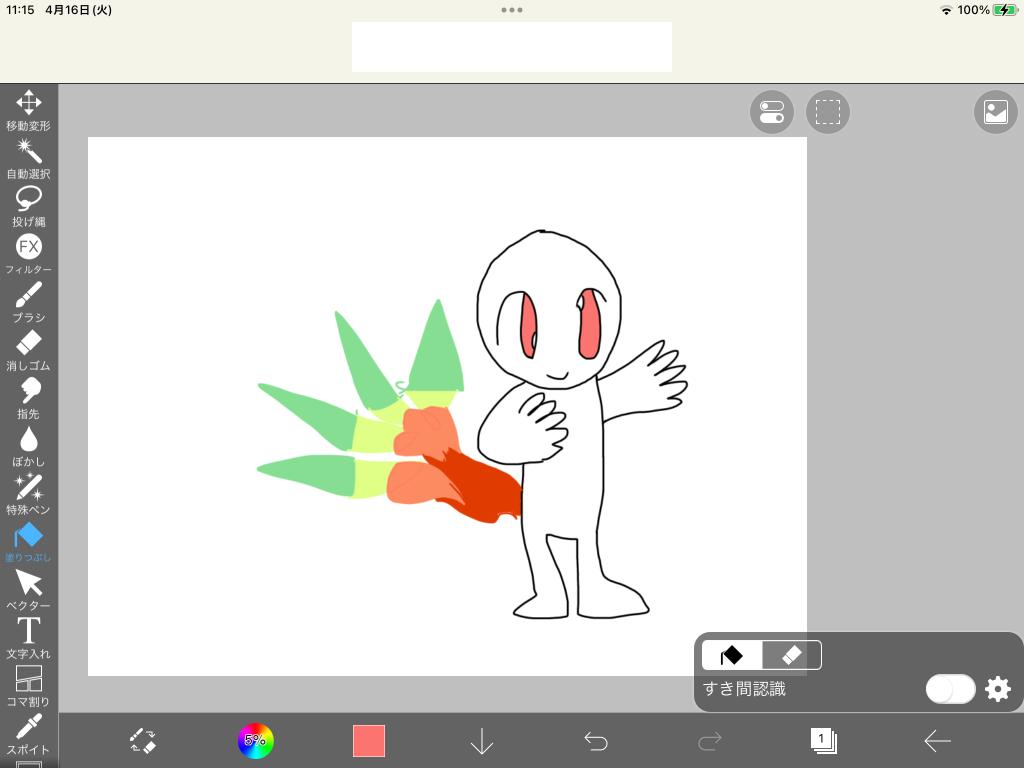
Task: Toggle the すき間認識 gap recognition switch
Action: click(x=950, y=689)
